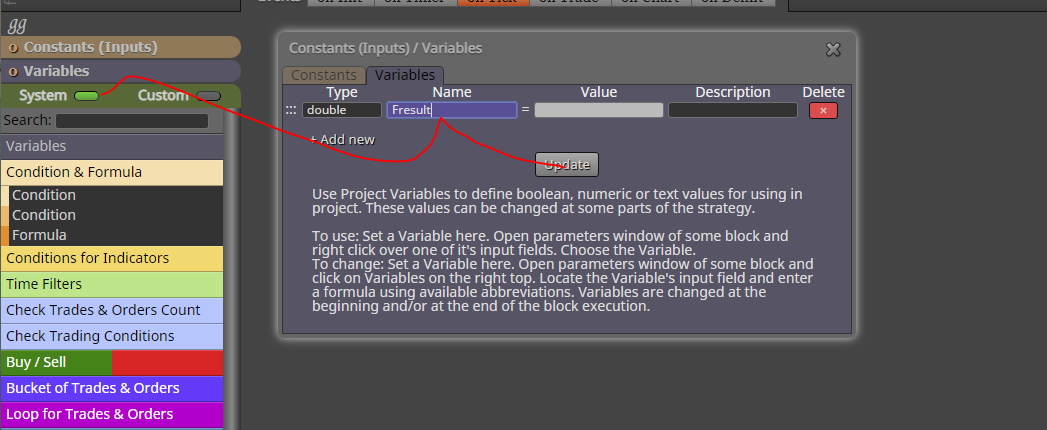The image size is (1047, 430).
Task: Expand Check Trading Conditions category
Action: tap(112, 337)
